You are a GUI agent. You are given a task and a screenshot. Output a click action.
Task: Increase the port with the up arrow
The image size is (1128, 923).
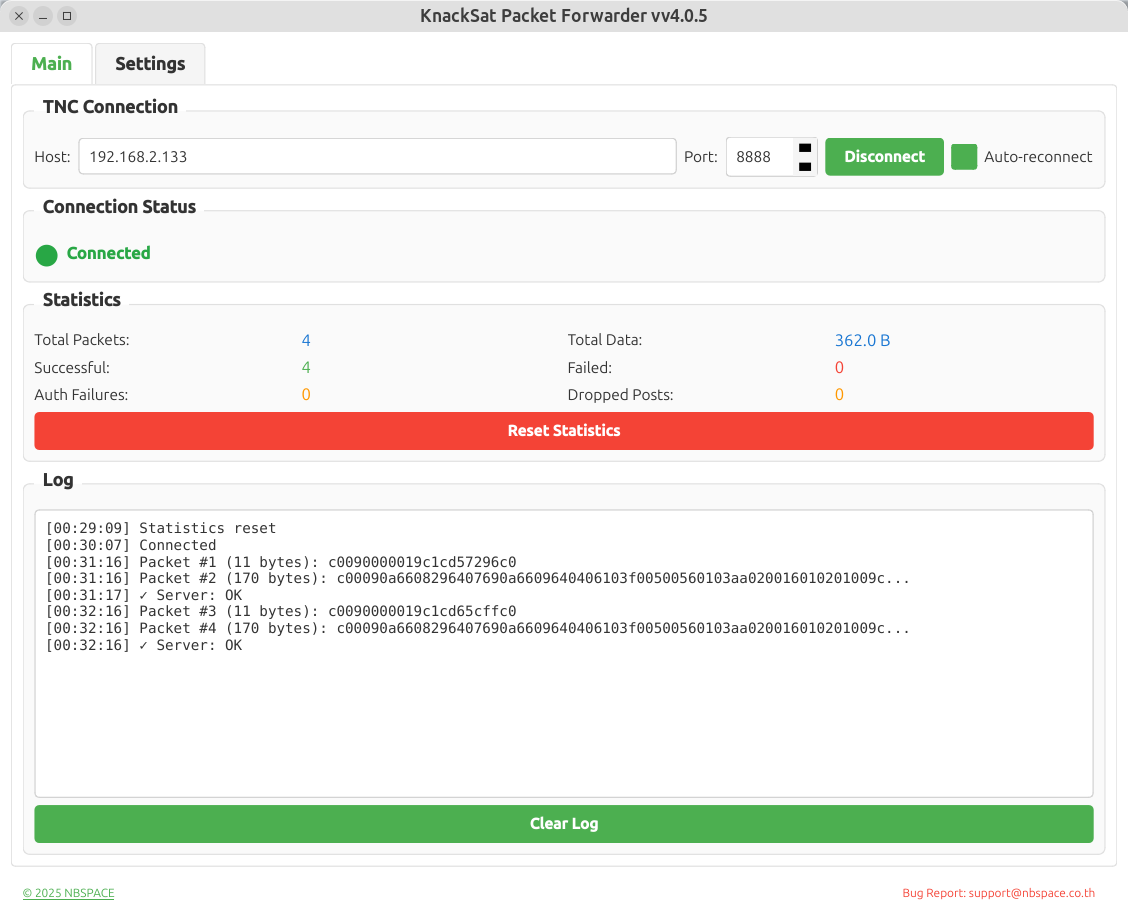point(805,148)
